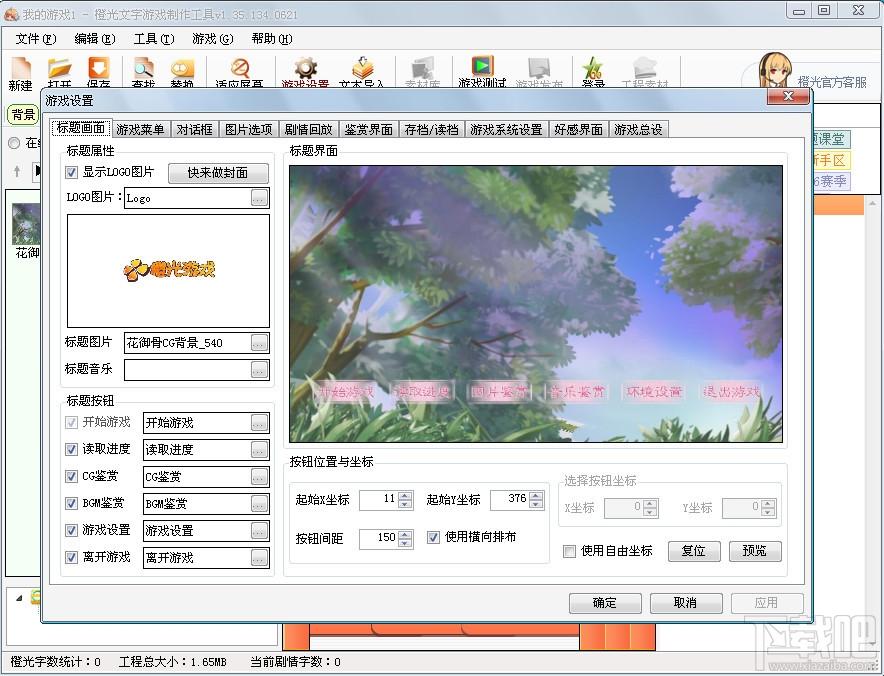Click the 快来做封面 button

pyautogui.click(x=218, y=173)
